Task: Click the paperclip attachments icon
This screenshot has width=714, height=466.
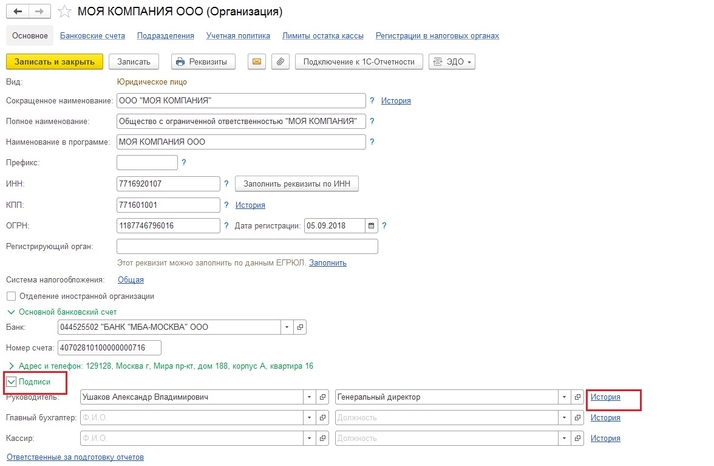Action: [281, 62]
